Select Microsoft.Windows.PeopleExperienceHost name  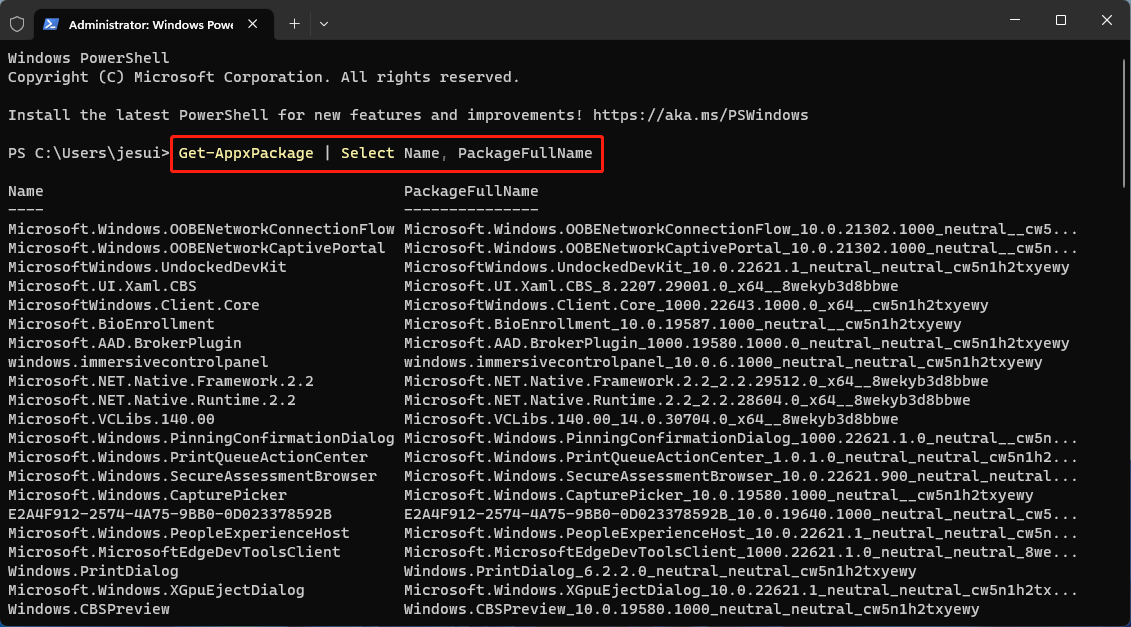(178, 533)
